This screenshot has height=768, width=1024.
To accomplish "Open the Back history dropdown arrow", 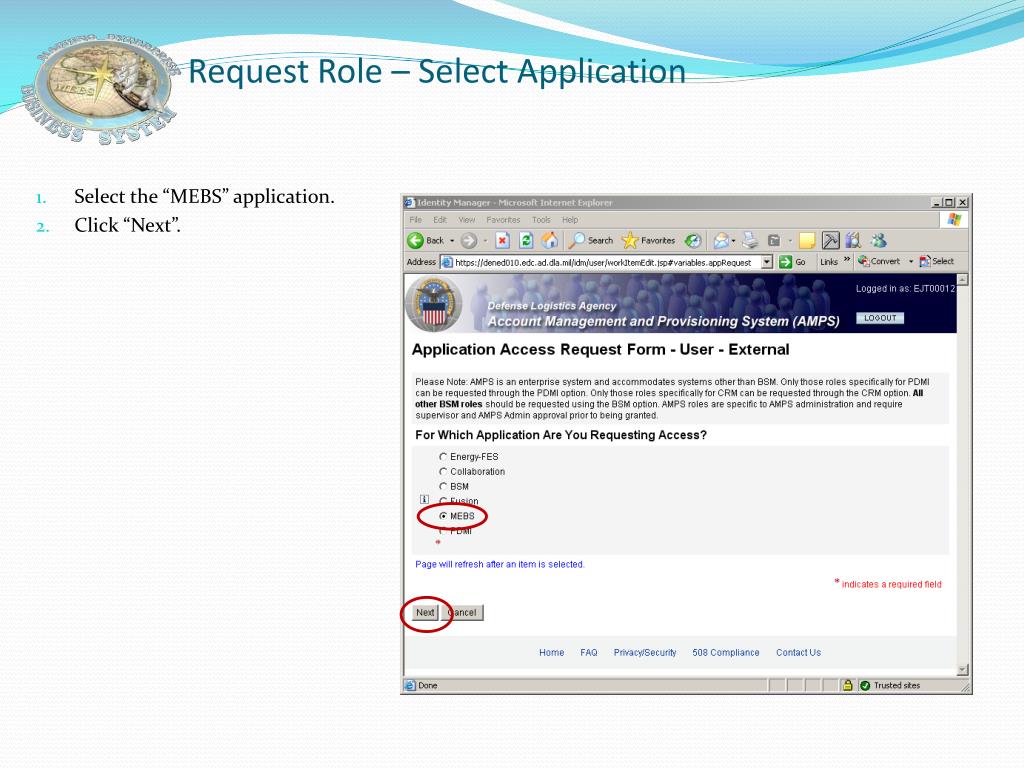I will coord(452,241).
